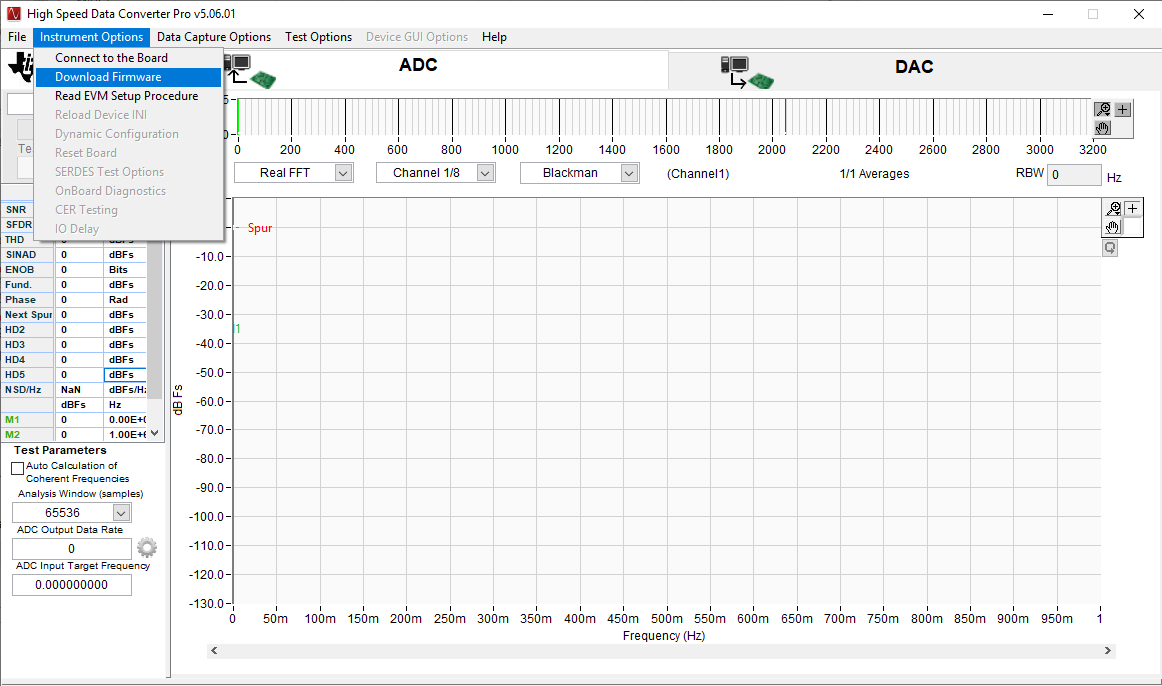Click the Next Spur row label
This screenshot has height=686, width=1162.
click(28, 315)
